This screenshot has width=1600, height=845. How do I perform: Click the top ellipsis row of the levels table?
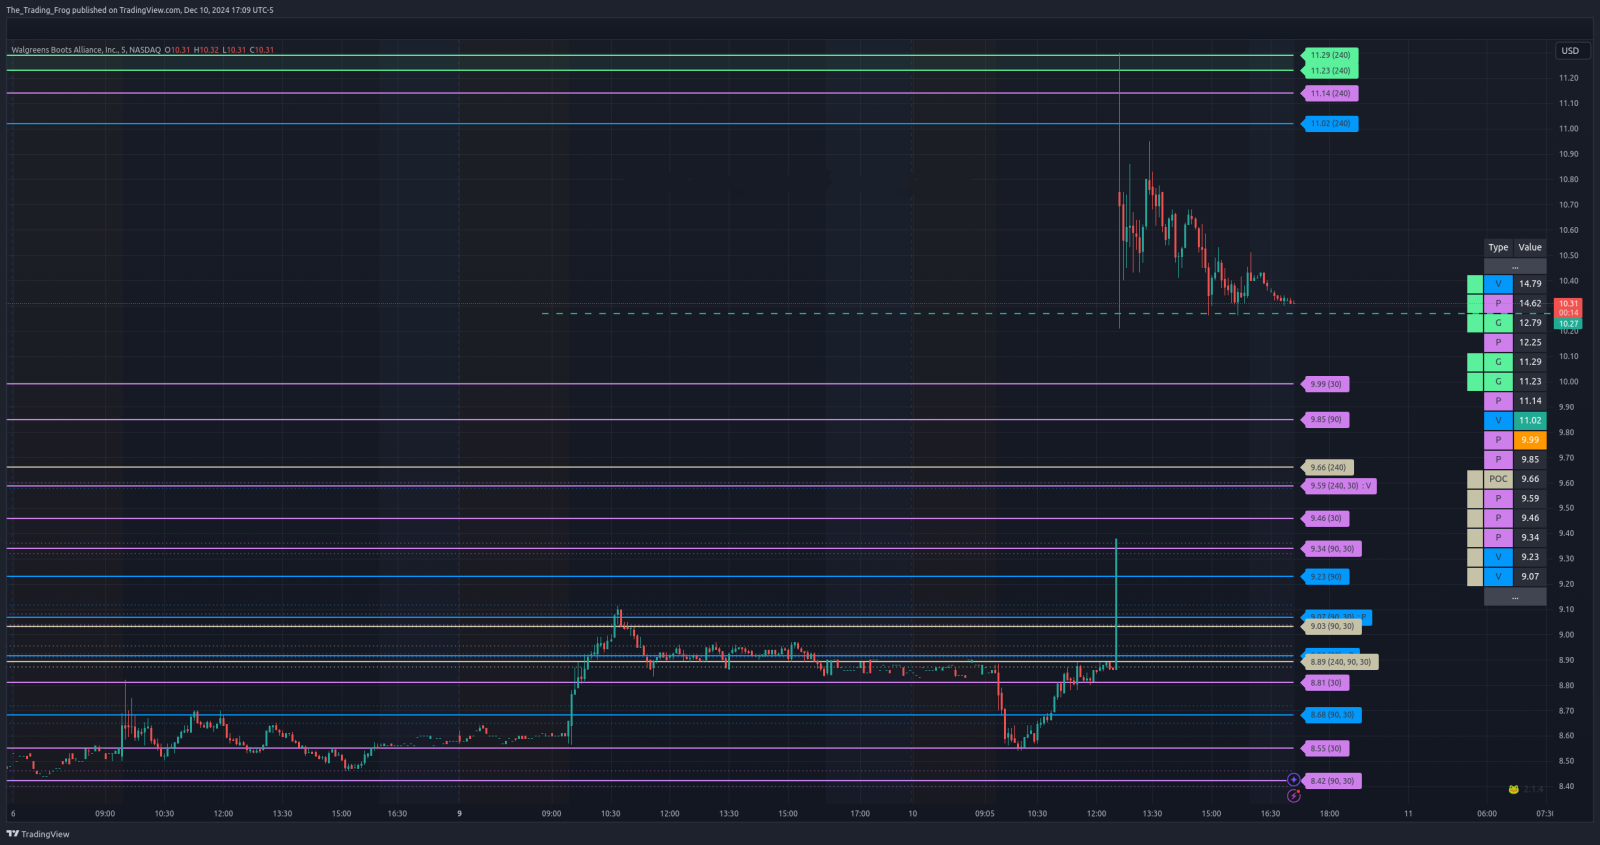tap(1515, 266)
